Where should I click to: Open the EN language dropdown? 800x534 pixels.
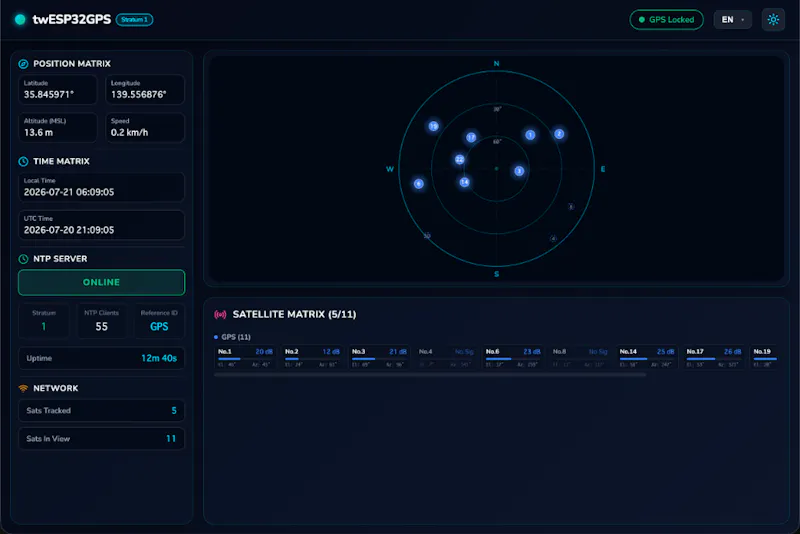click(732, 20)
